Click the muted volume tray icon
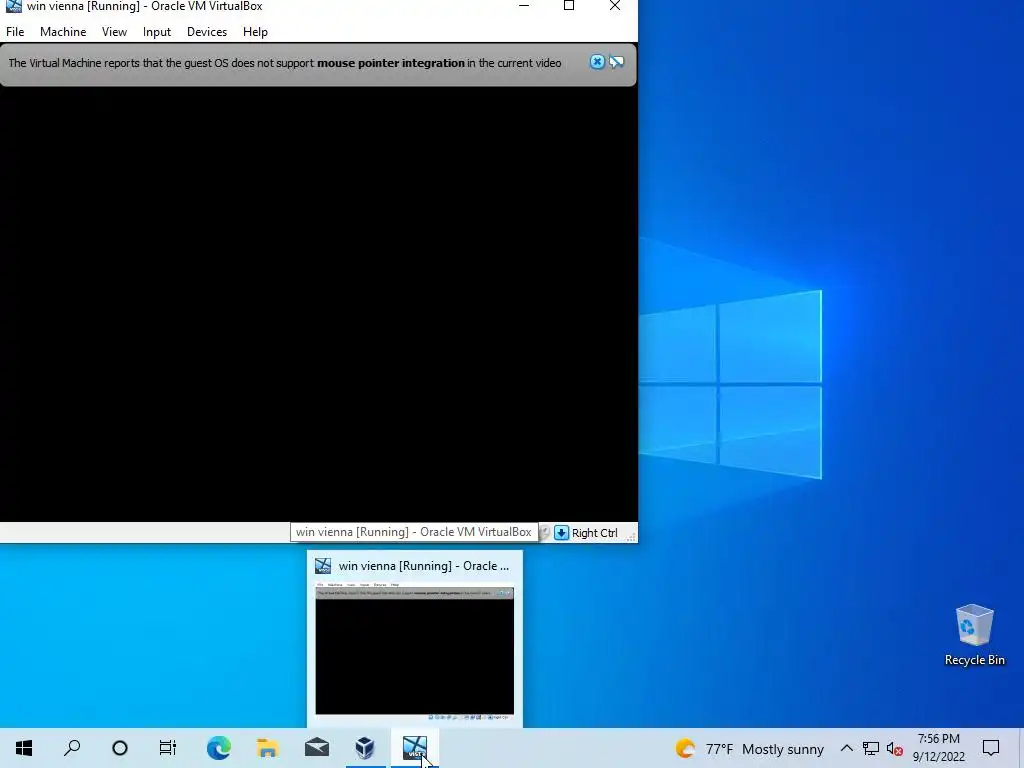The image size is (1024, 768). 895,748
